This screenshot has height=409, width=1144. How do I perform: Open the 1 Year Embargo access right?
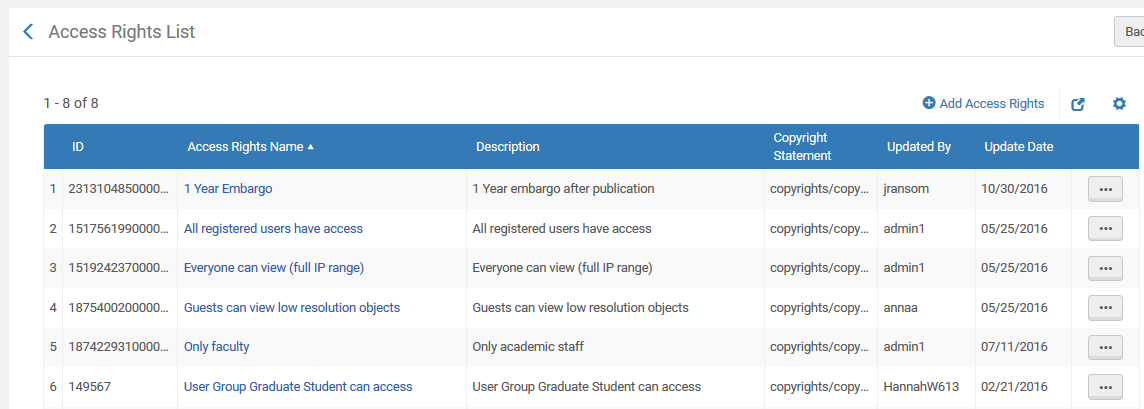(228, 189)
